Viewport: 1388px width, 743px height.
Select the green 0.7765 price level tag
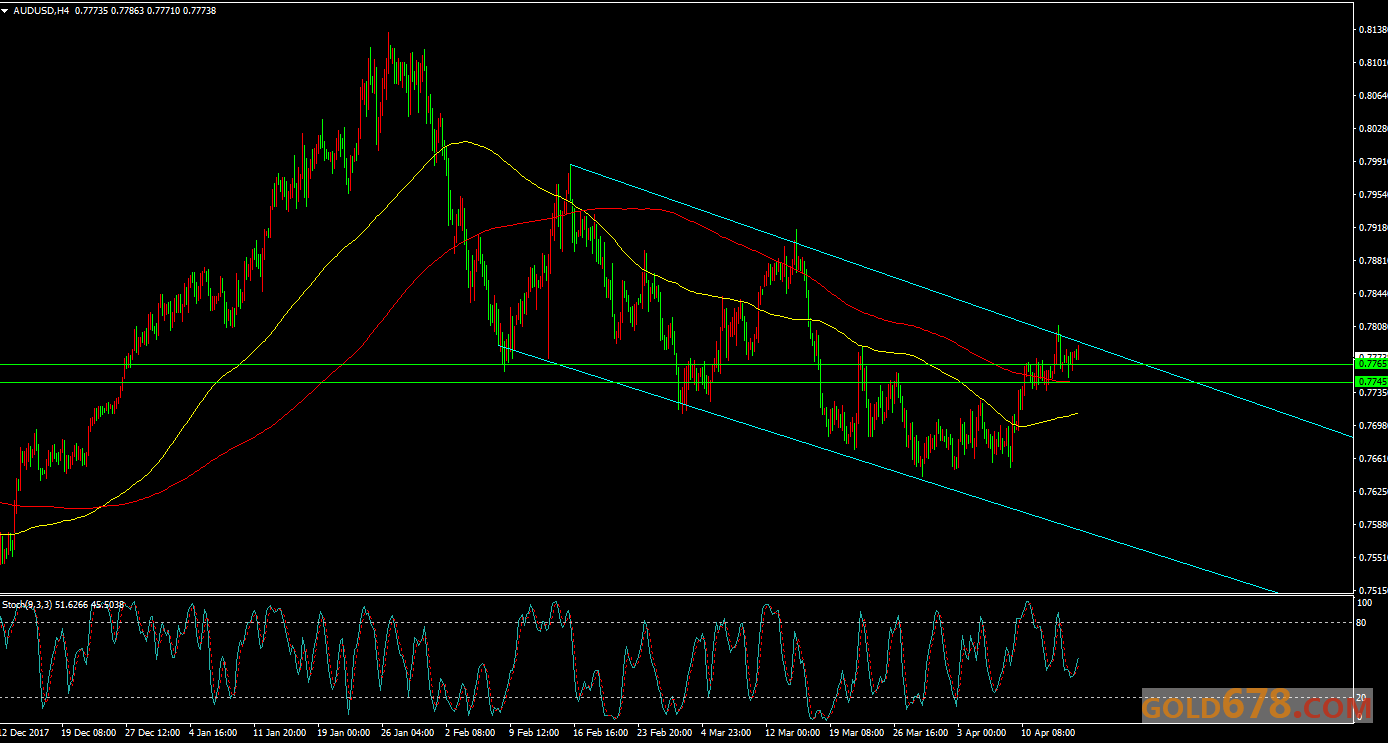click(1369, 365)
